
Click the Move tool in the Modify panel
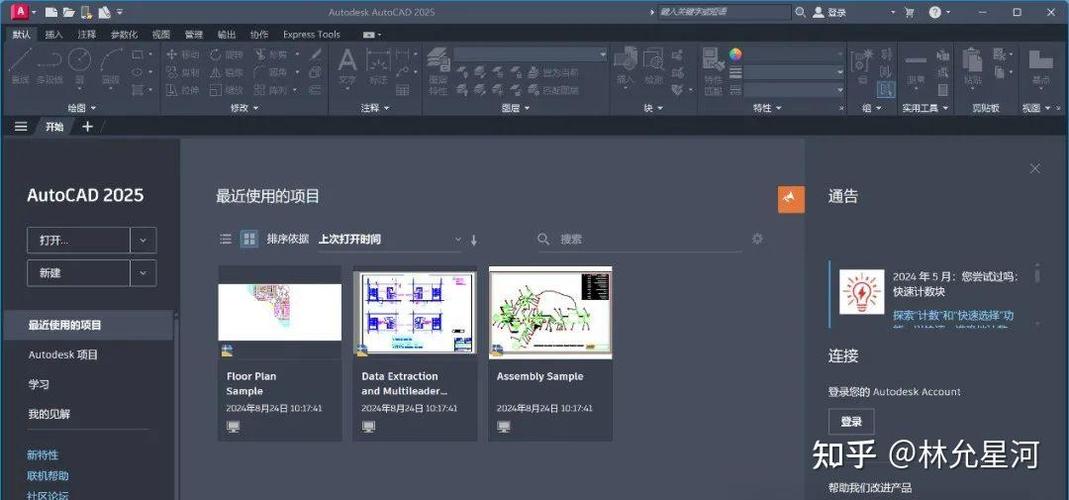coord(182,55)
